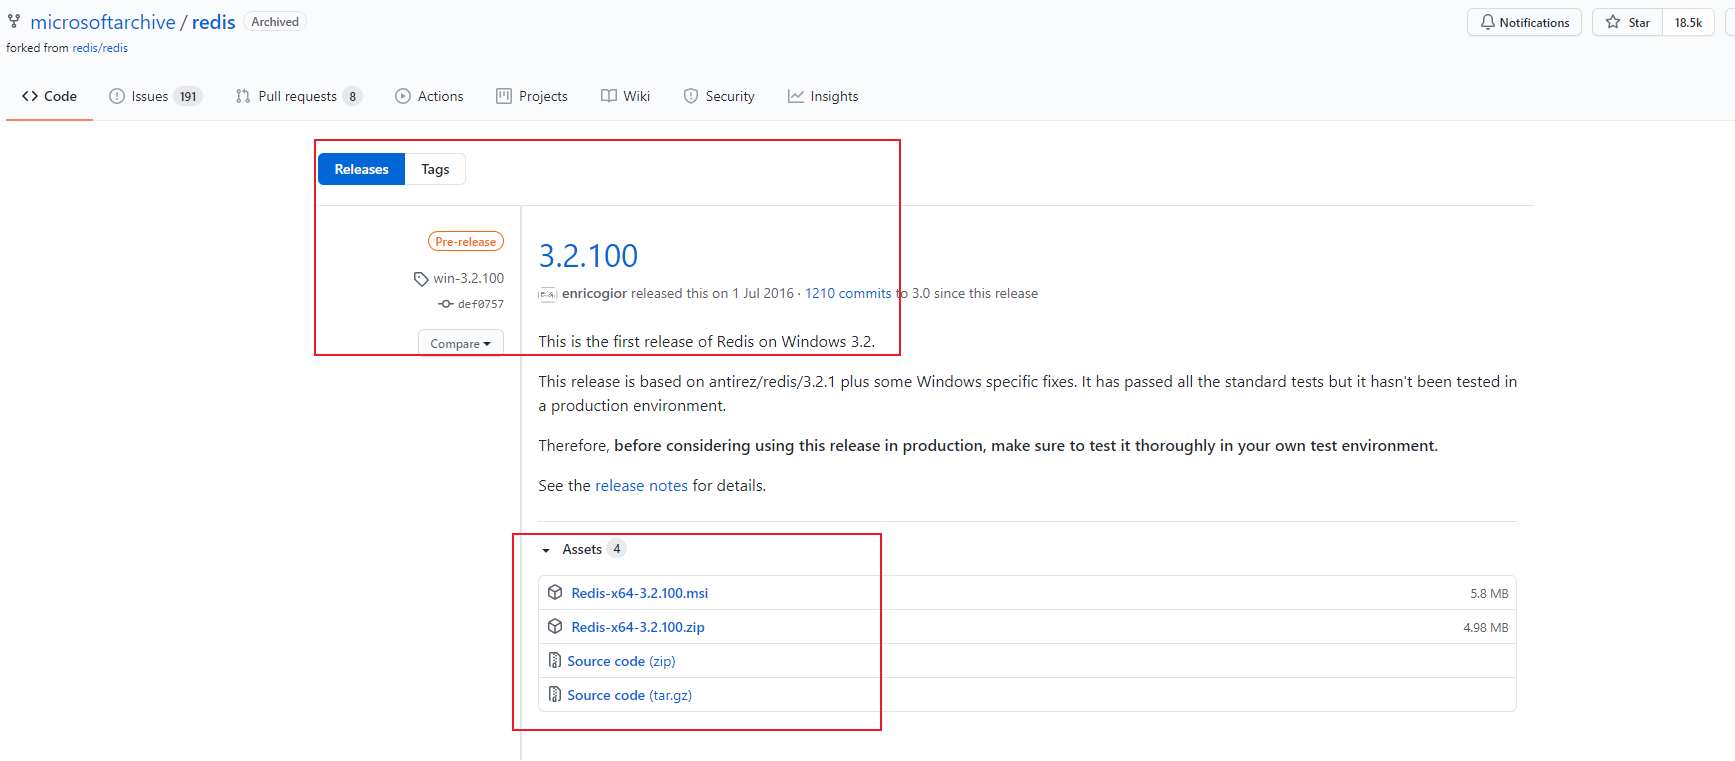Star the repository
The width and height of the screenshot is (1735, 761).
point(1628,22)
